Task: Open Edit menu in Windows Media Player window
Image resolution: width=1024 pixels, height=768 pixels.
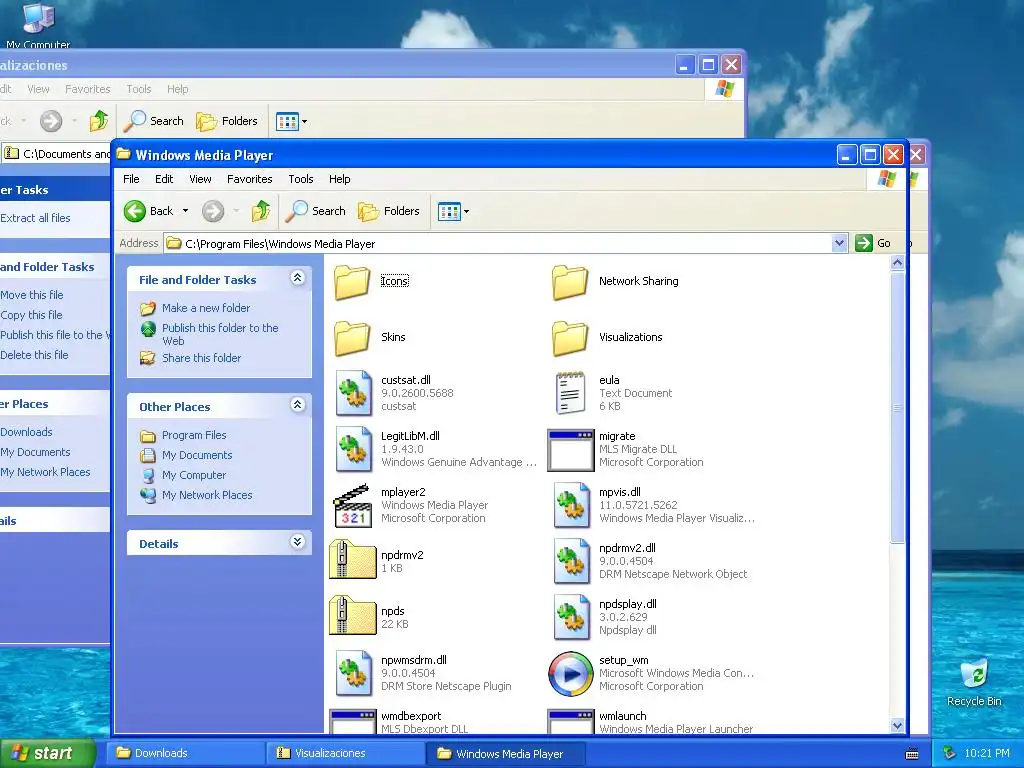Action: [164, 179]
